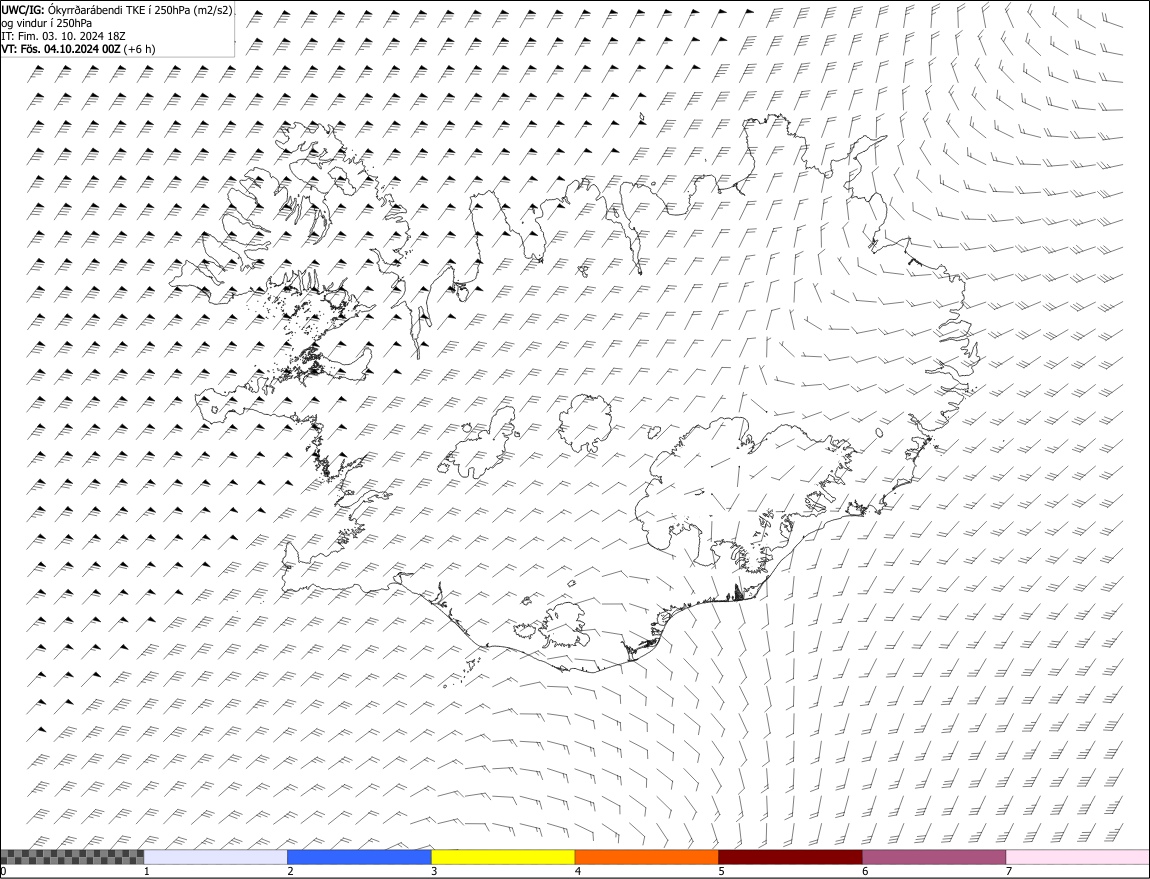Image resolution: width=1150 pixels, height=879 pixels.
Task: Click the yellow 3-4 legend swatch
Action: click(x=503, y=857)
